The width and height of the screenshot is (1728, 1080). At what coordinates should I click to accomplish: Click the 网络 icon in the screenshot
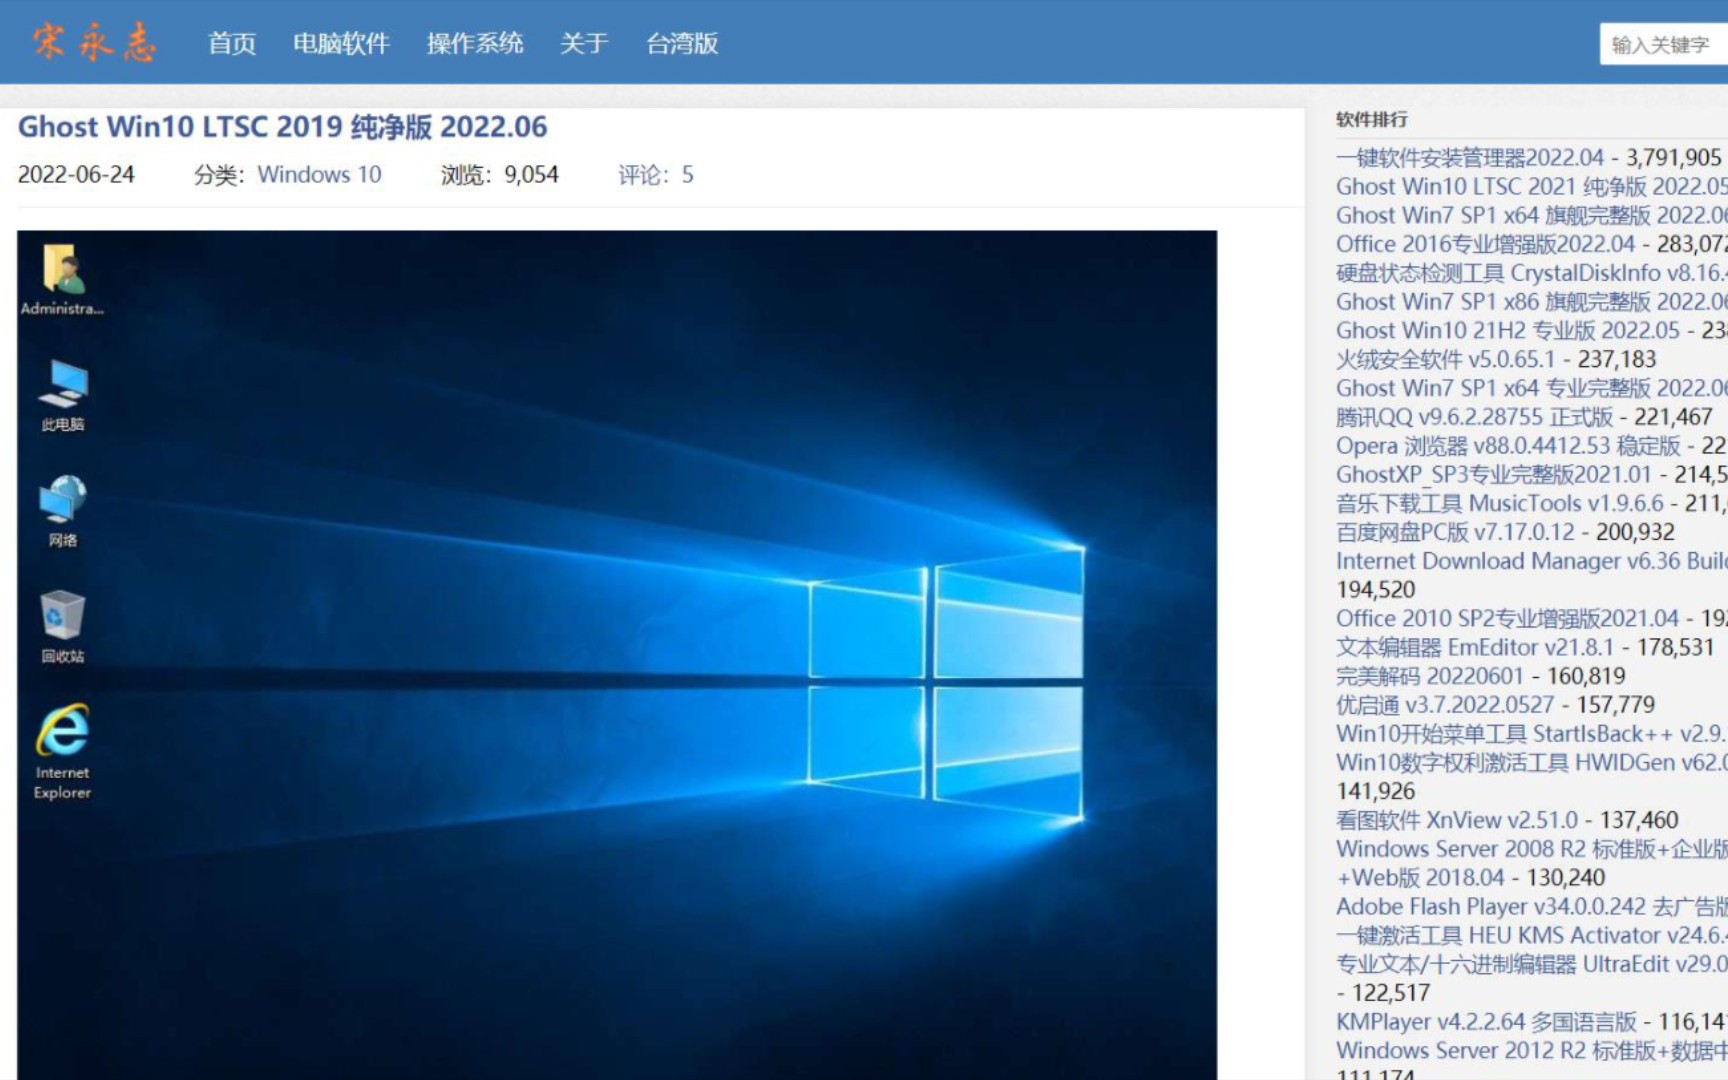(62, 512)
